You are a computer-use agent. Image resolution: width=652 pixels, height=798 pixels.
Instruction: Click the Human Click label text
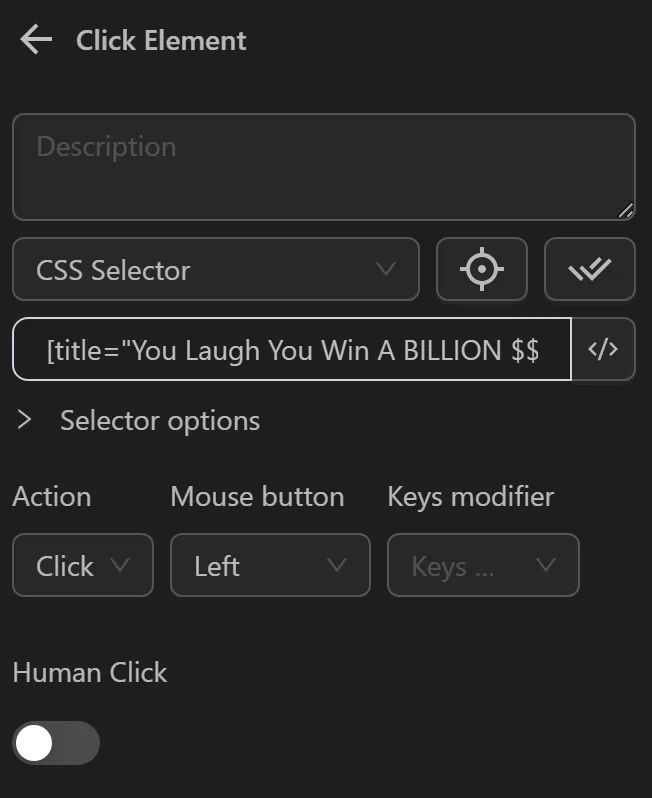(x=90, y=672)
